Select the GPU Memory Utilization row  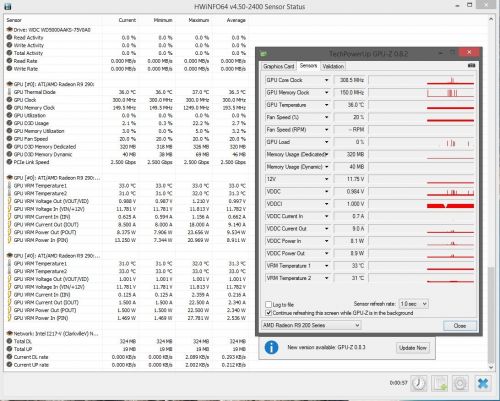coord(126,131)
